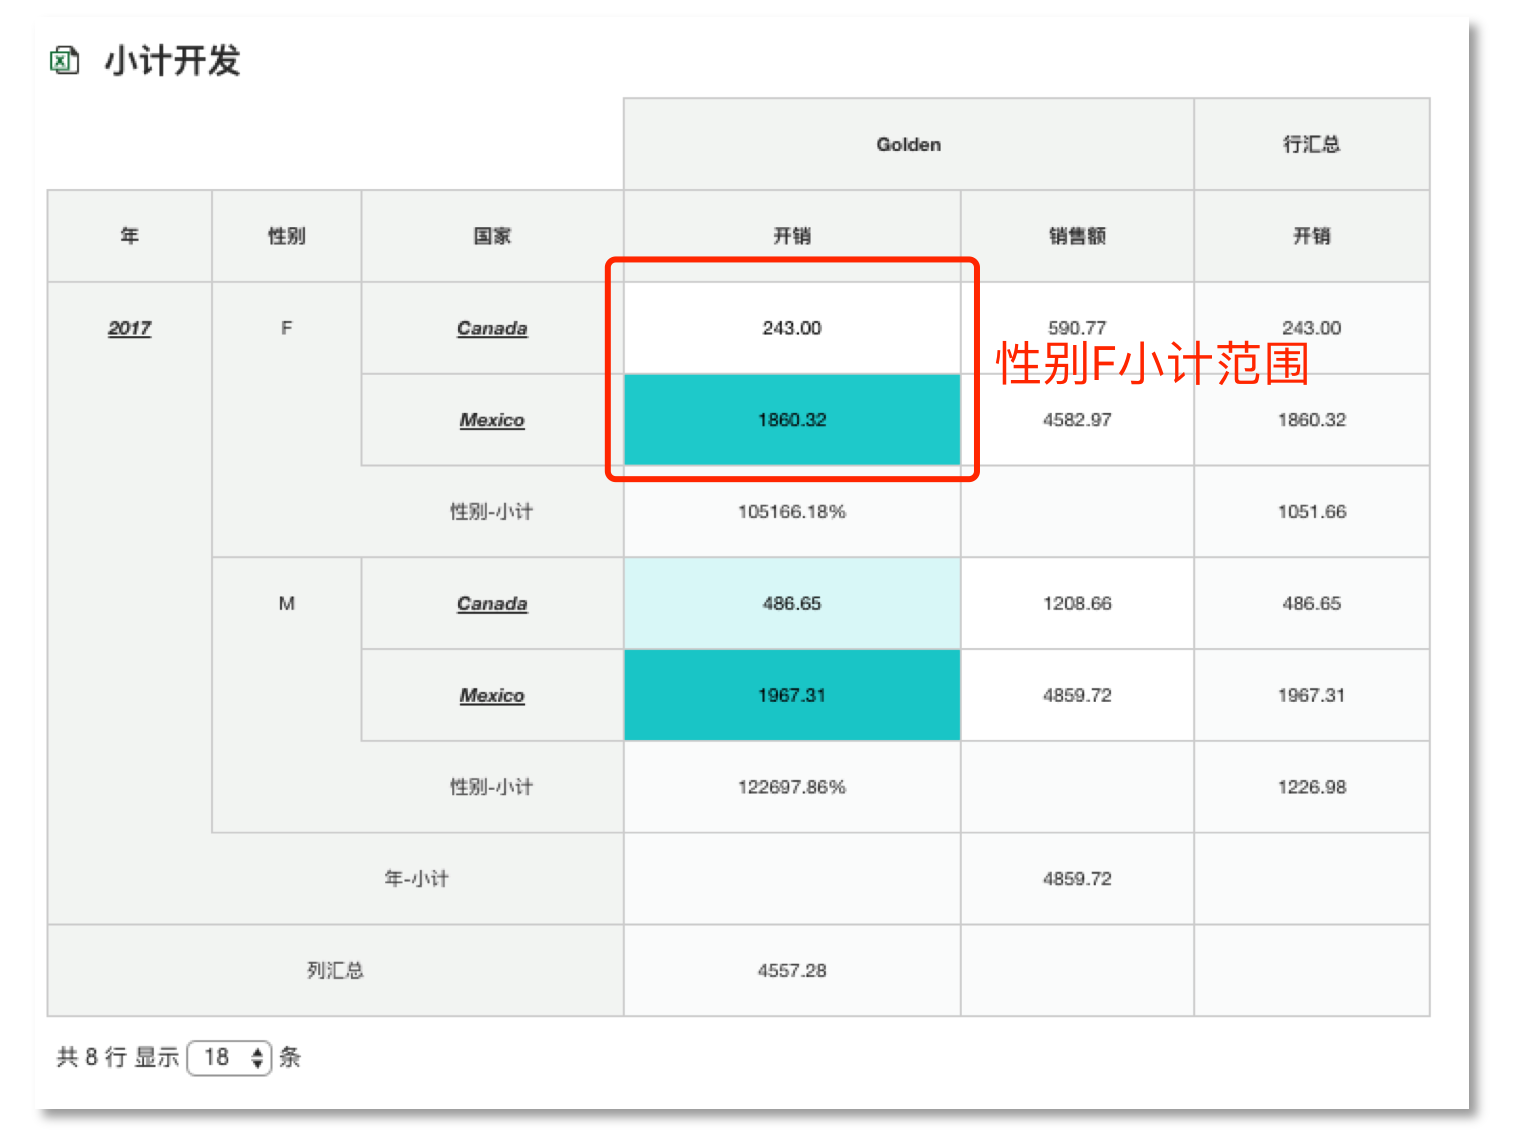The width and height of the screenshot is (1534, 1142).
Task: Select the light cyan cell showing 486.65
Action: pyautogui.click(x=791, y=604)
